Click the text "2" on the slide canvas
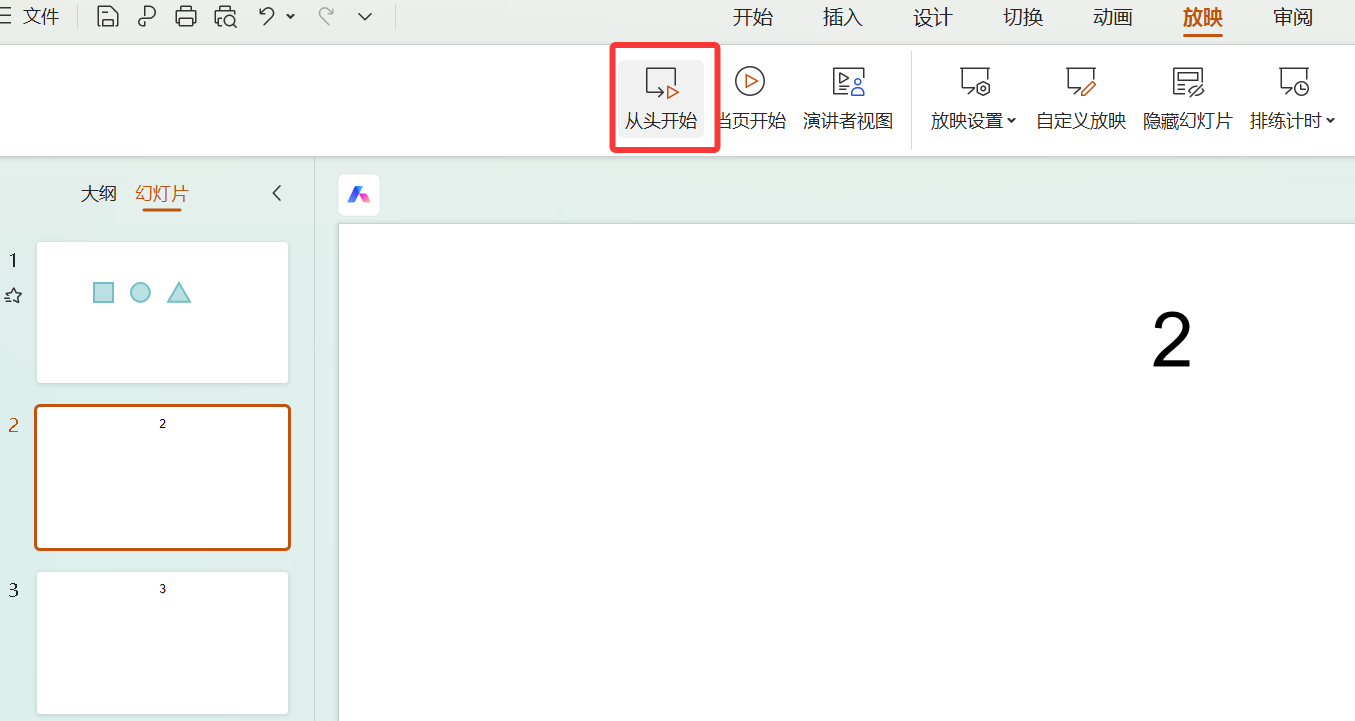This screenshot has width=1355, height=721. [1172, 341]
